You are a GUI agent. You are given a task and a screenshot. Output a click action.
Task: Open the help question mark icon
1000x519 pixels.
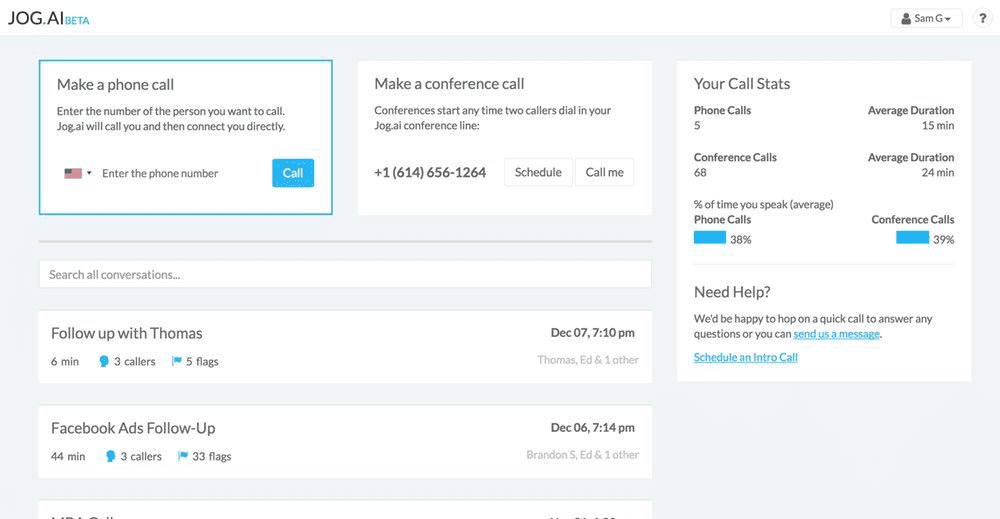tap(983, 18)
